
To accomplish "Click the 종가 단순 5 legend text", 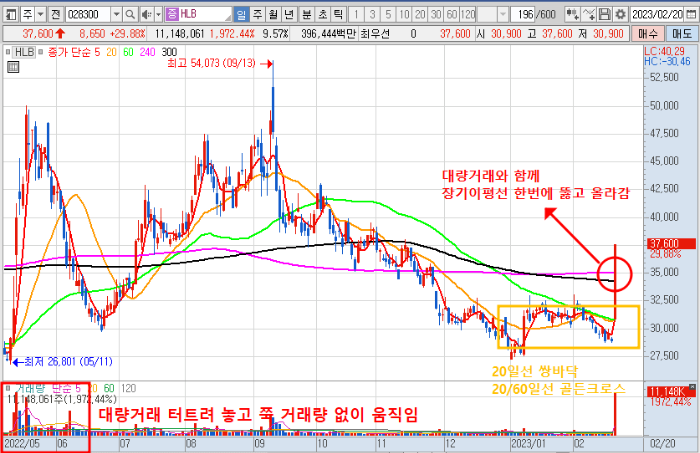I will (74, 52).
